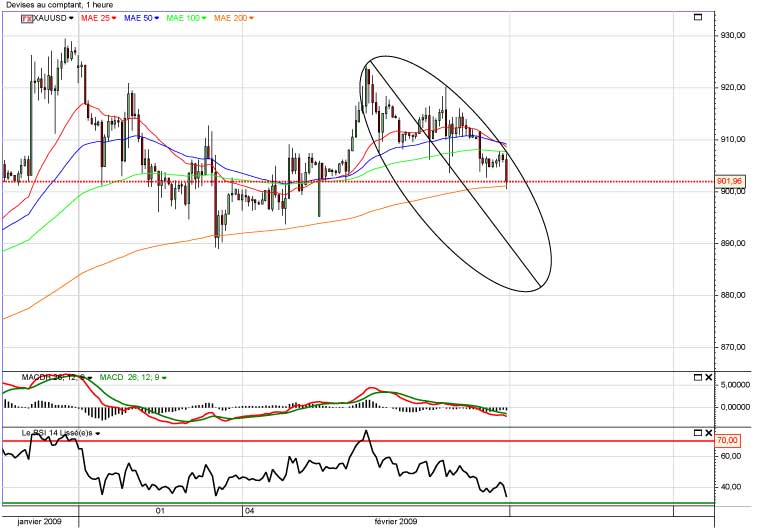Expand the first MACD indicator label dropdown
Image resolution: width=759 pixels, height=528 pixels.
coord(90,377)
